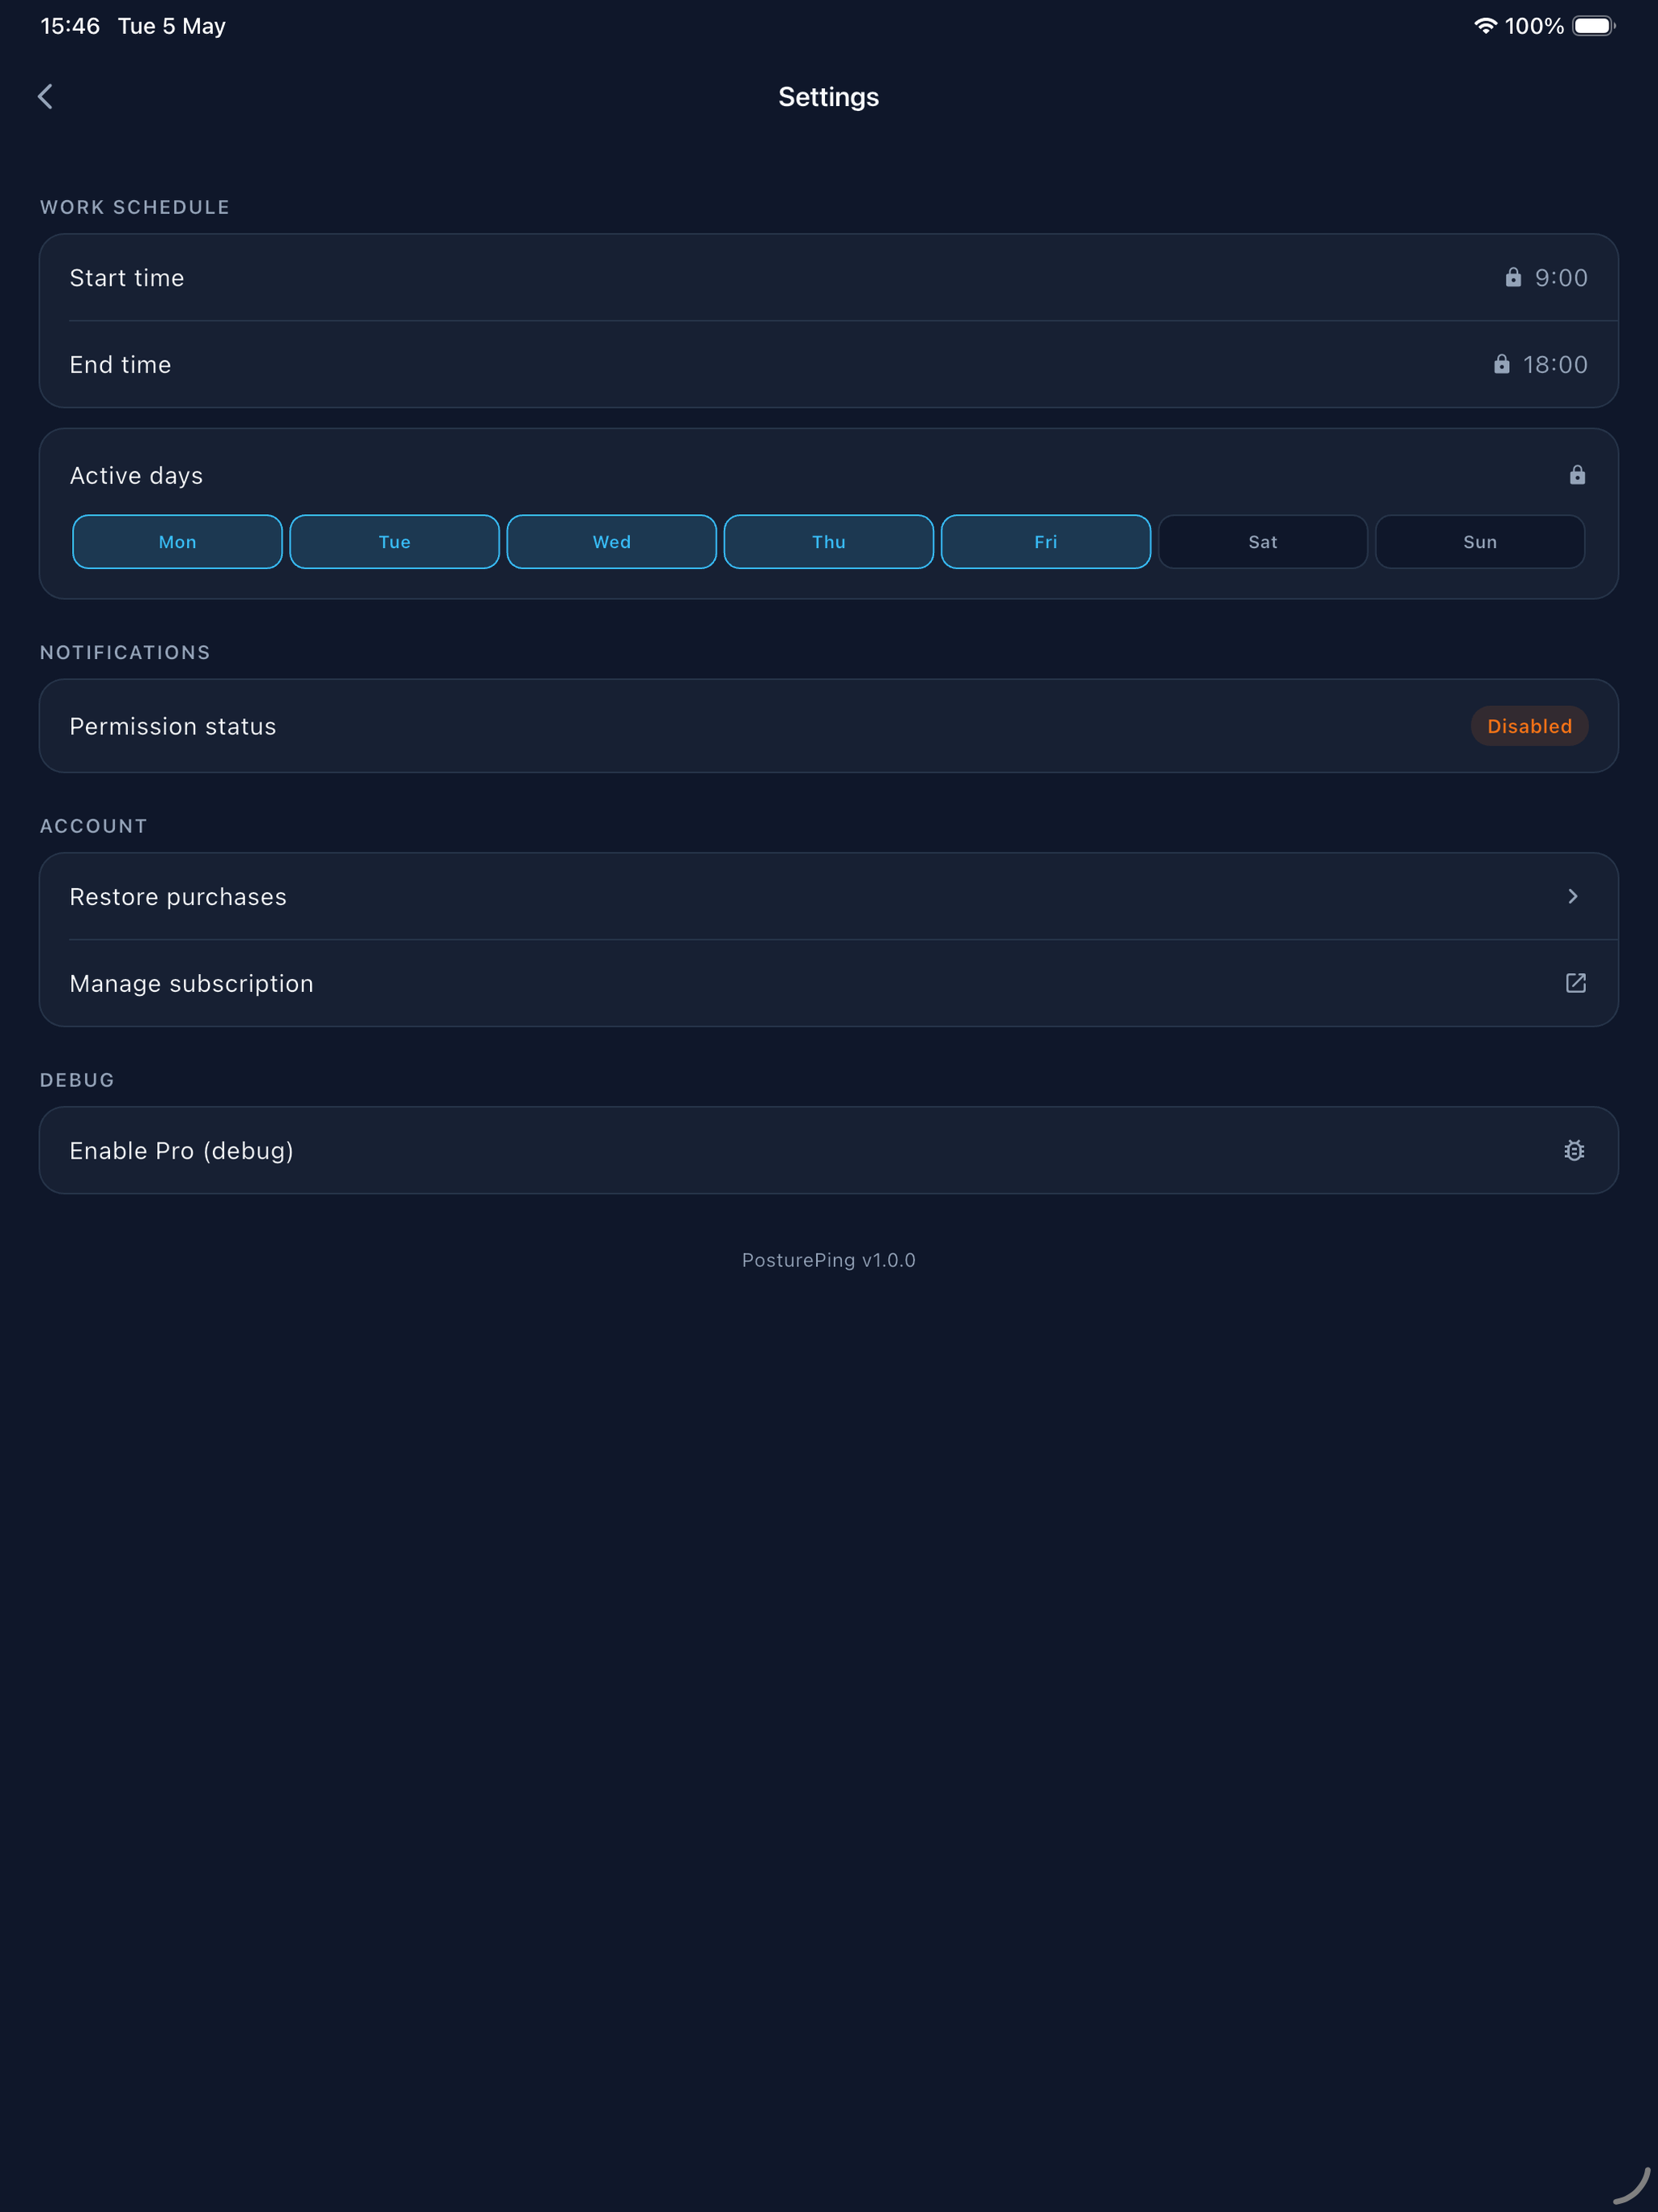This screenshot has height=2212, width=1658.
Task: Tap the DEBUG section header
Action: click(77, 1080)
